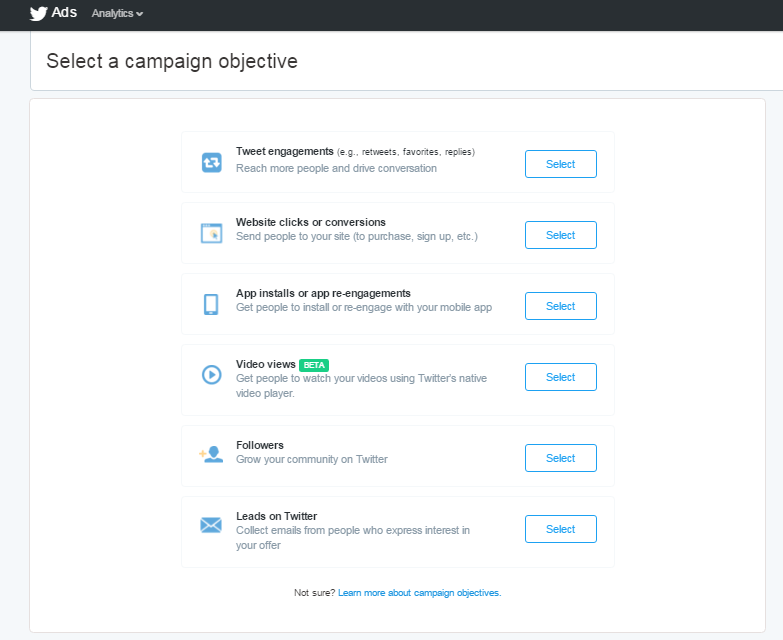Screen dimensions: 783x640
Task: Select the Tweet engagements objective
Action: (561, 164)
